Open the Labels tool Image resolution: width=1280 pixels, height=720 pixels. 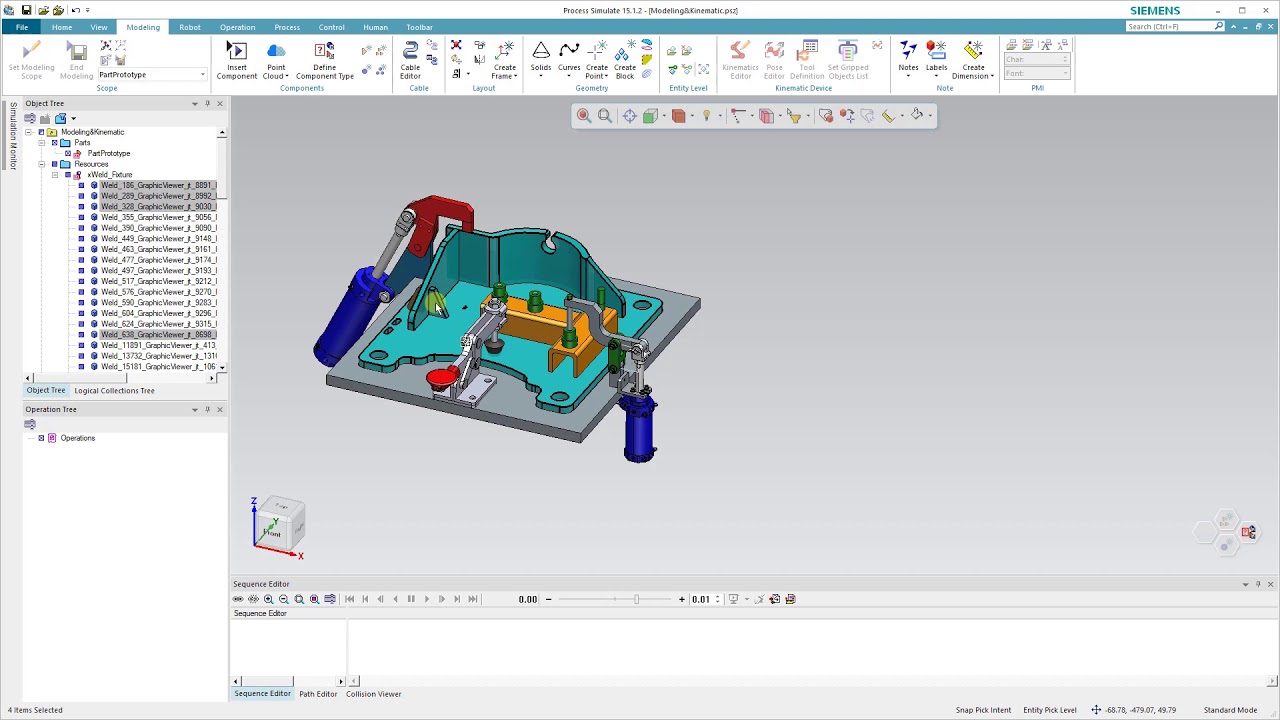coord(936,60)
